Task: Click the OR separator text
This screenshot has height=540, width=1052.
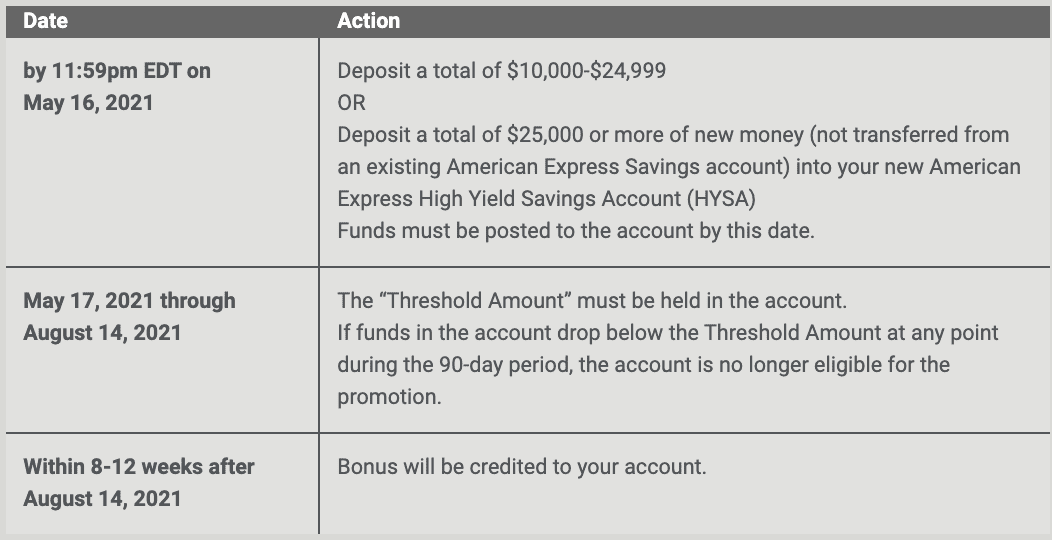Action: 351,103
